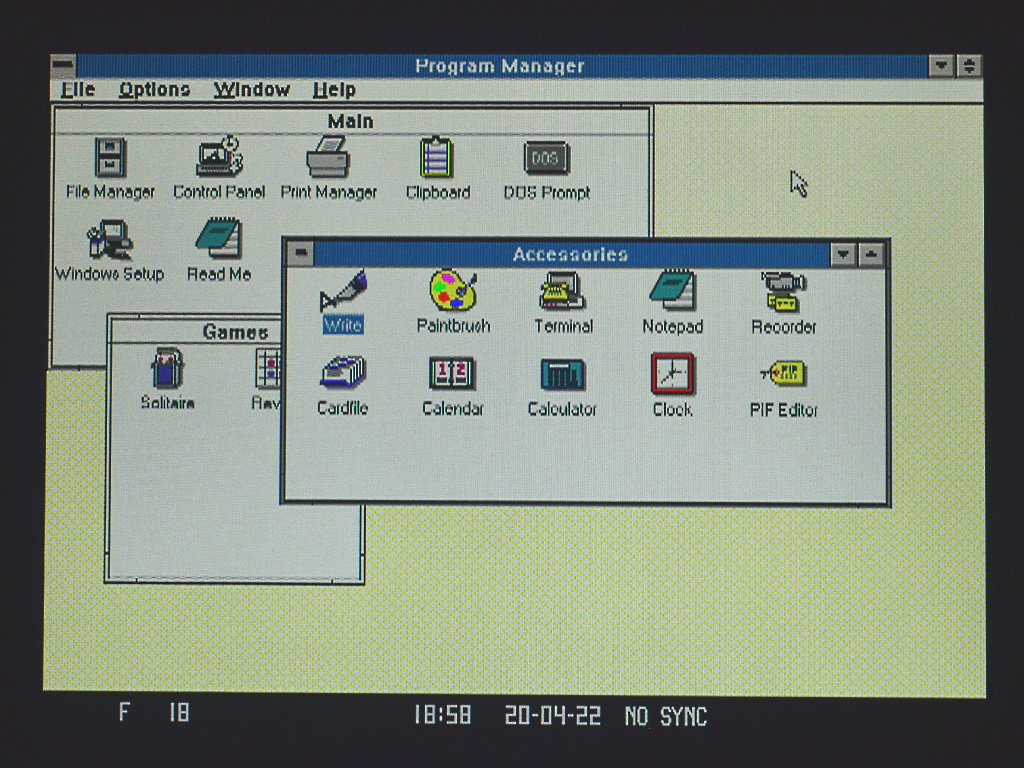Click the Paintbrush label text
The height and width of the screenshot is (768, 1024).
click(453, 325)
